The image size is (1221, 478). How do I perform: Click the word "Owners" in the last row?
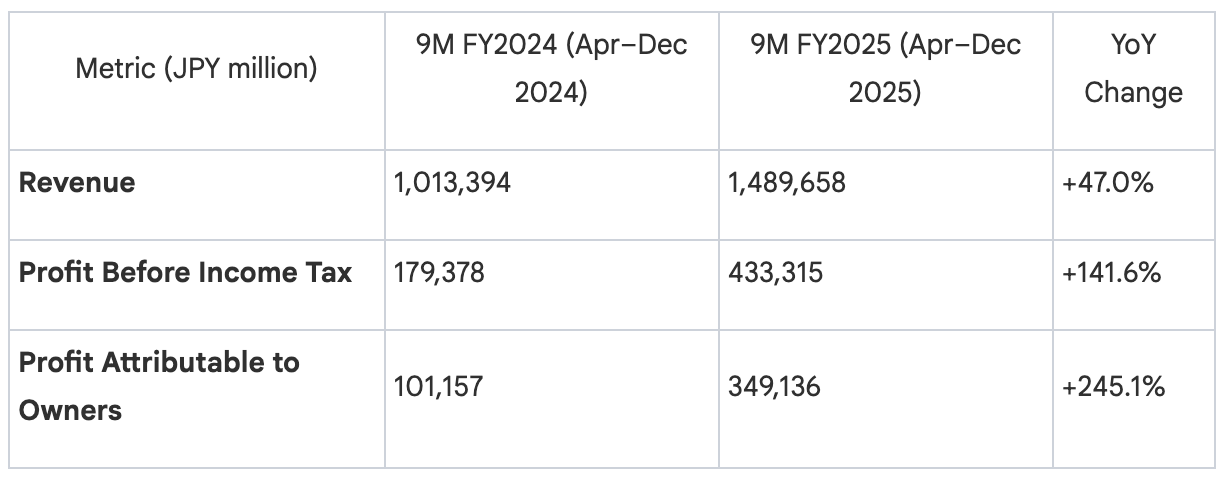point(70,409)
